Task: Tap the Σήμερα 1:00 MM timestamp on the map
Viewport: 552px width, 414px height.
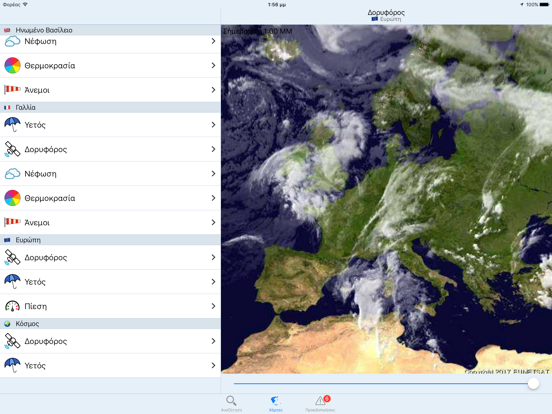Action: (x=258, y=31)
